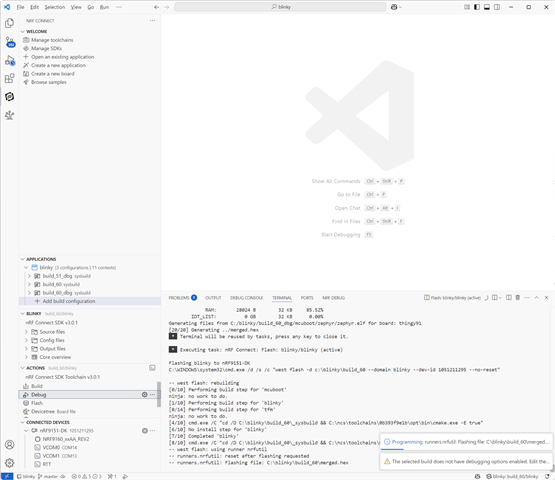Image resolution: width=555 pixels, height=480 pixels.
Task: Expand Config files folder
Action: 26,340
